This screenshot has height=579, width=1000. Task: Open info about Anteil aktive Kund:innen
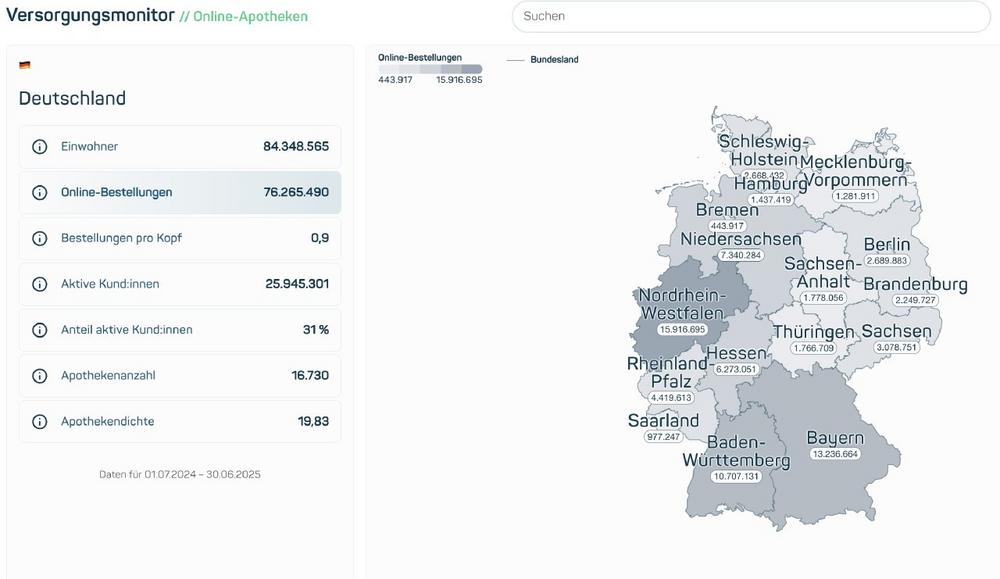[39, 329]
